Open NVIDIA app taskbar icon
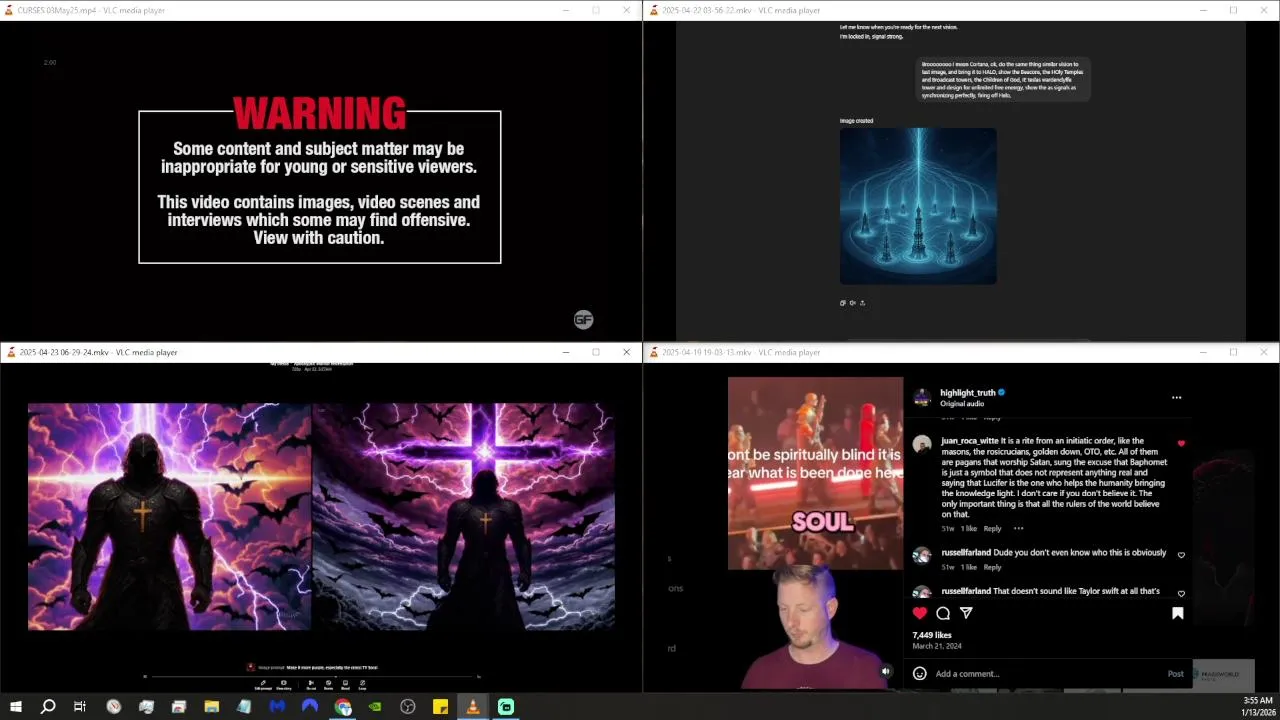1280x720 pixels. tap(375, 707)
